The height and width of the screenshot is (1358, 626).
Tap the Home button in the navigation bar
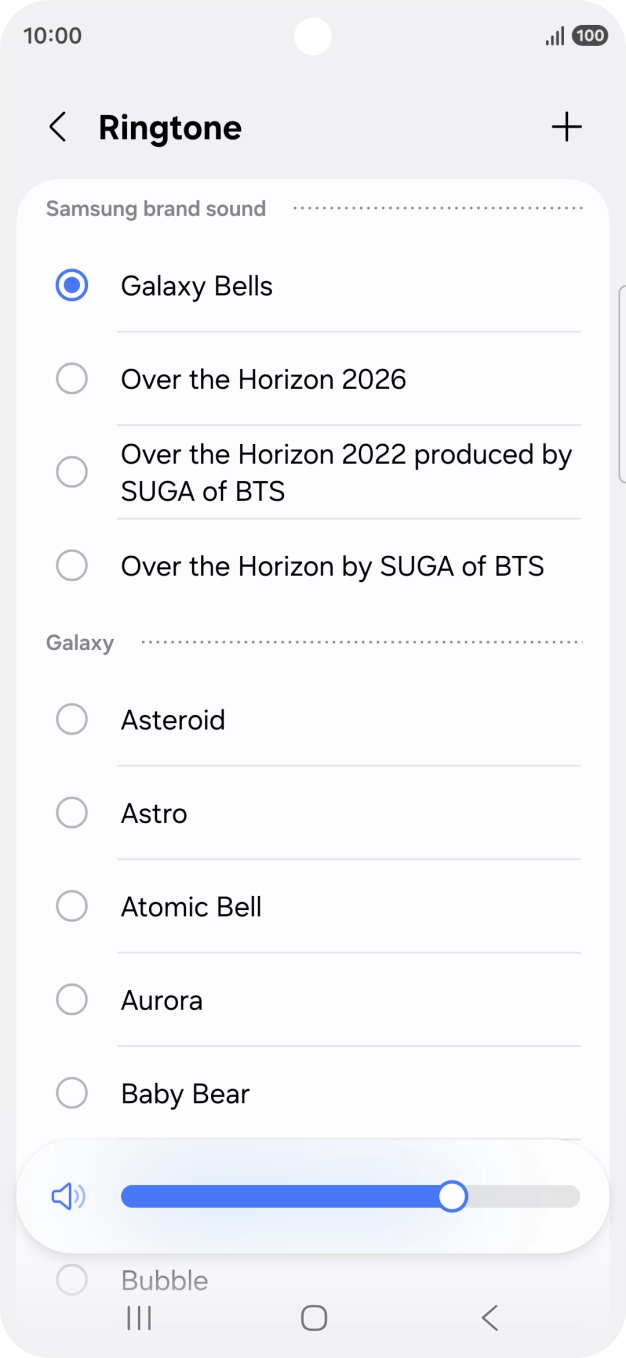[x=313, y=1318]
